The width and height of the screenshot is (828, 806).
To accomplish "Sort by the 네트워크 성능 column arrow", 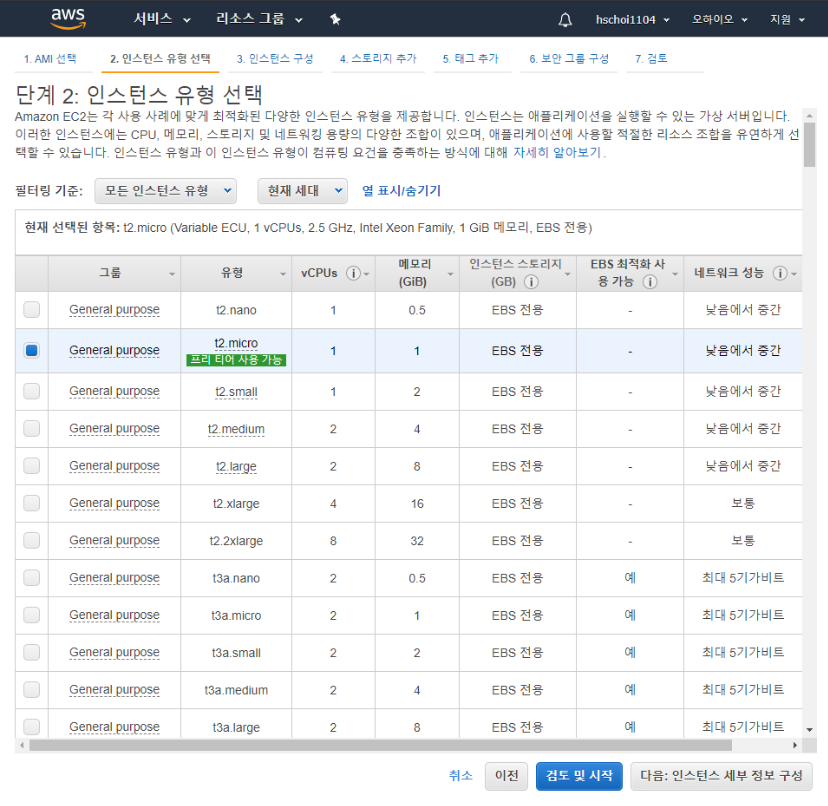I will click(x=794, y=274).
